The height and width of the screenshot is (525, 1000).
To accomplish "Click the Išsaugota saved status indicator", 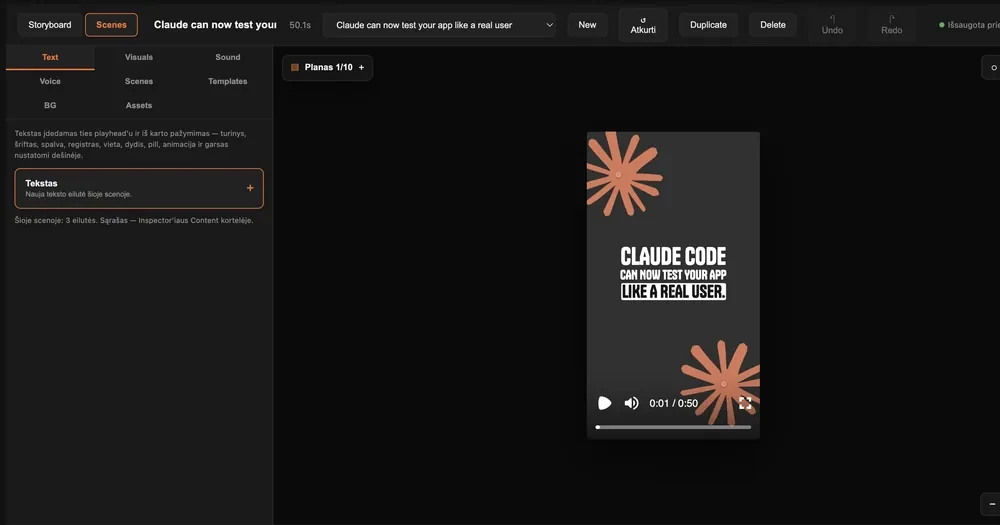I will (x=969, y=25).
